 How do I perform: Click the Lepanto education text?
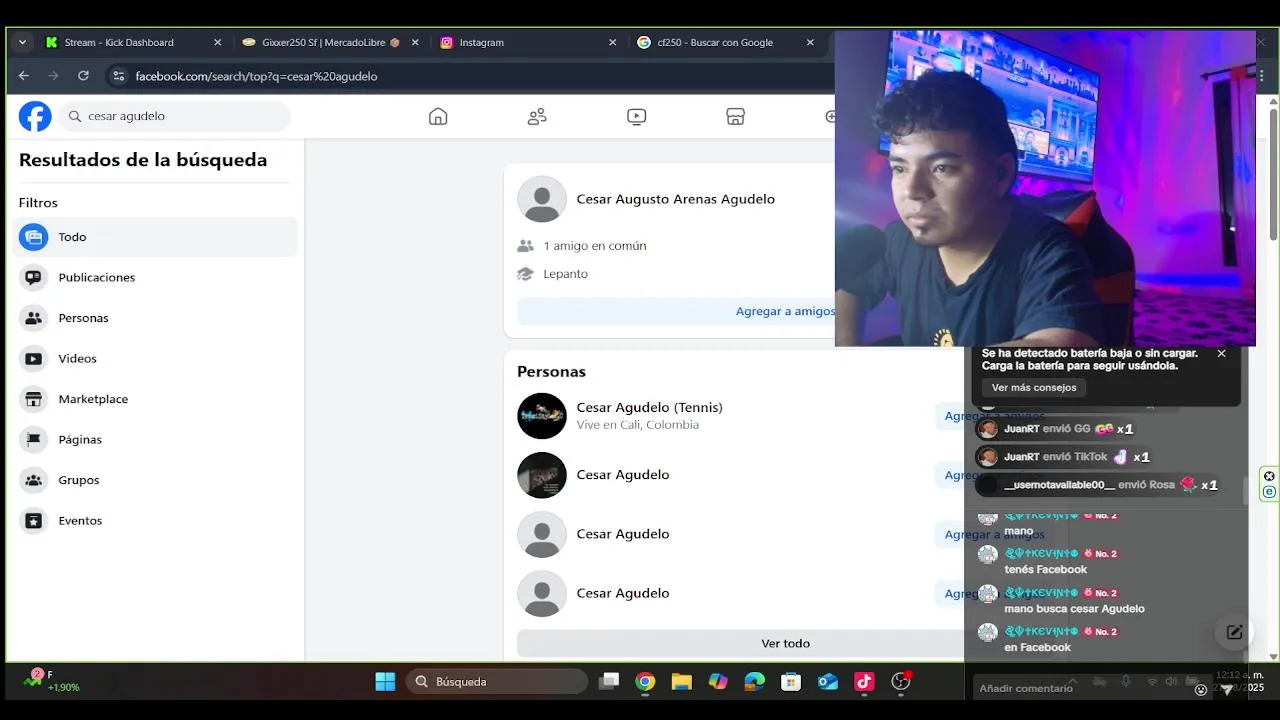(x=565, y=274)
